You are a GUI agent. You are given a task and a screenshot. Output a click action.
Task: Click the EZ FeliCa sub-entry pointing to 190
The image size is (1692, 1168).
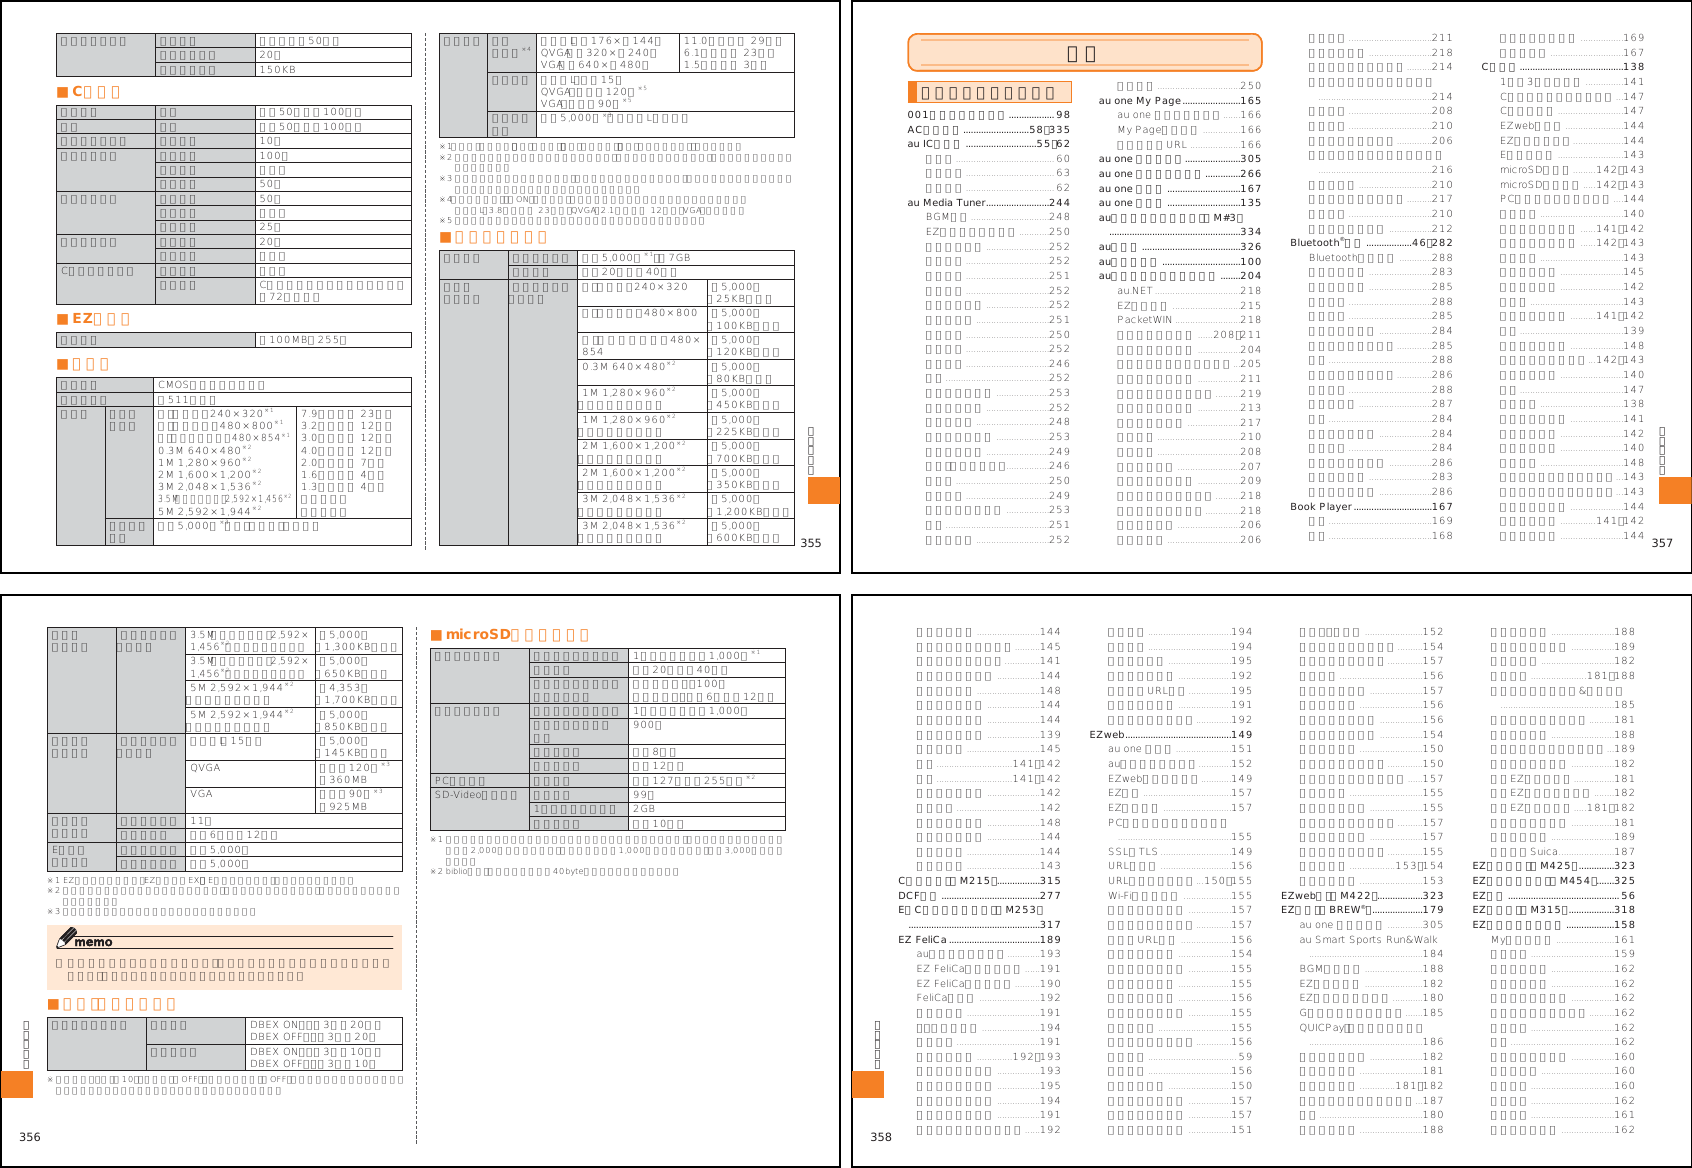click(988, 984)
